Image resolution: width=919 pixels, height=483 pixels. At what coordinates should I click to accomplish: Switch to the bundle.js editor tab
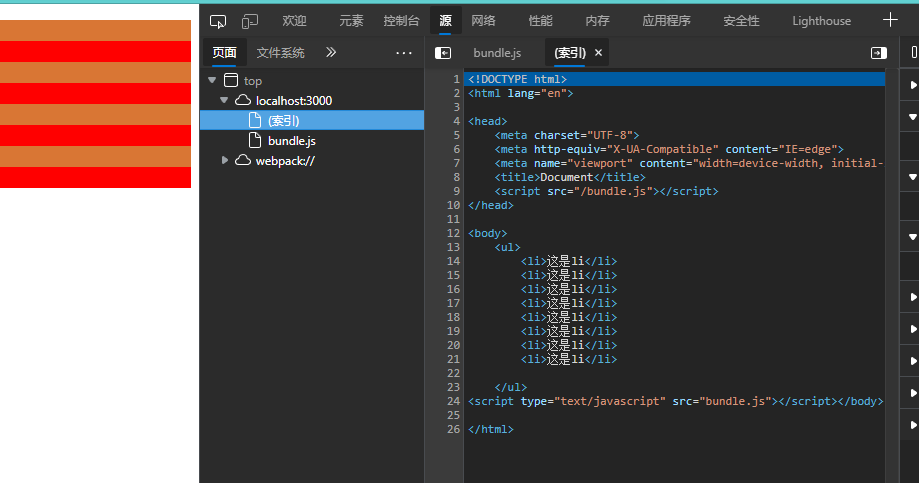(497, 53)
